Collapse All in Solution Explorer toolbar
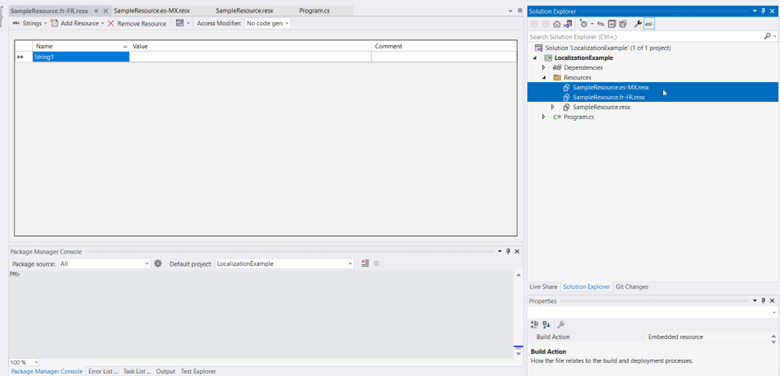The width and height of the screenshot is (780, 376). tap(612, 24)
